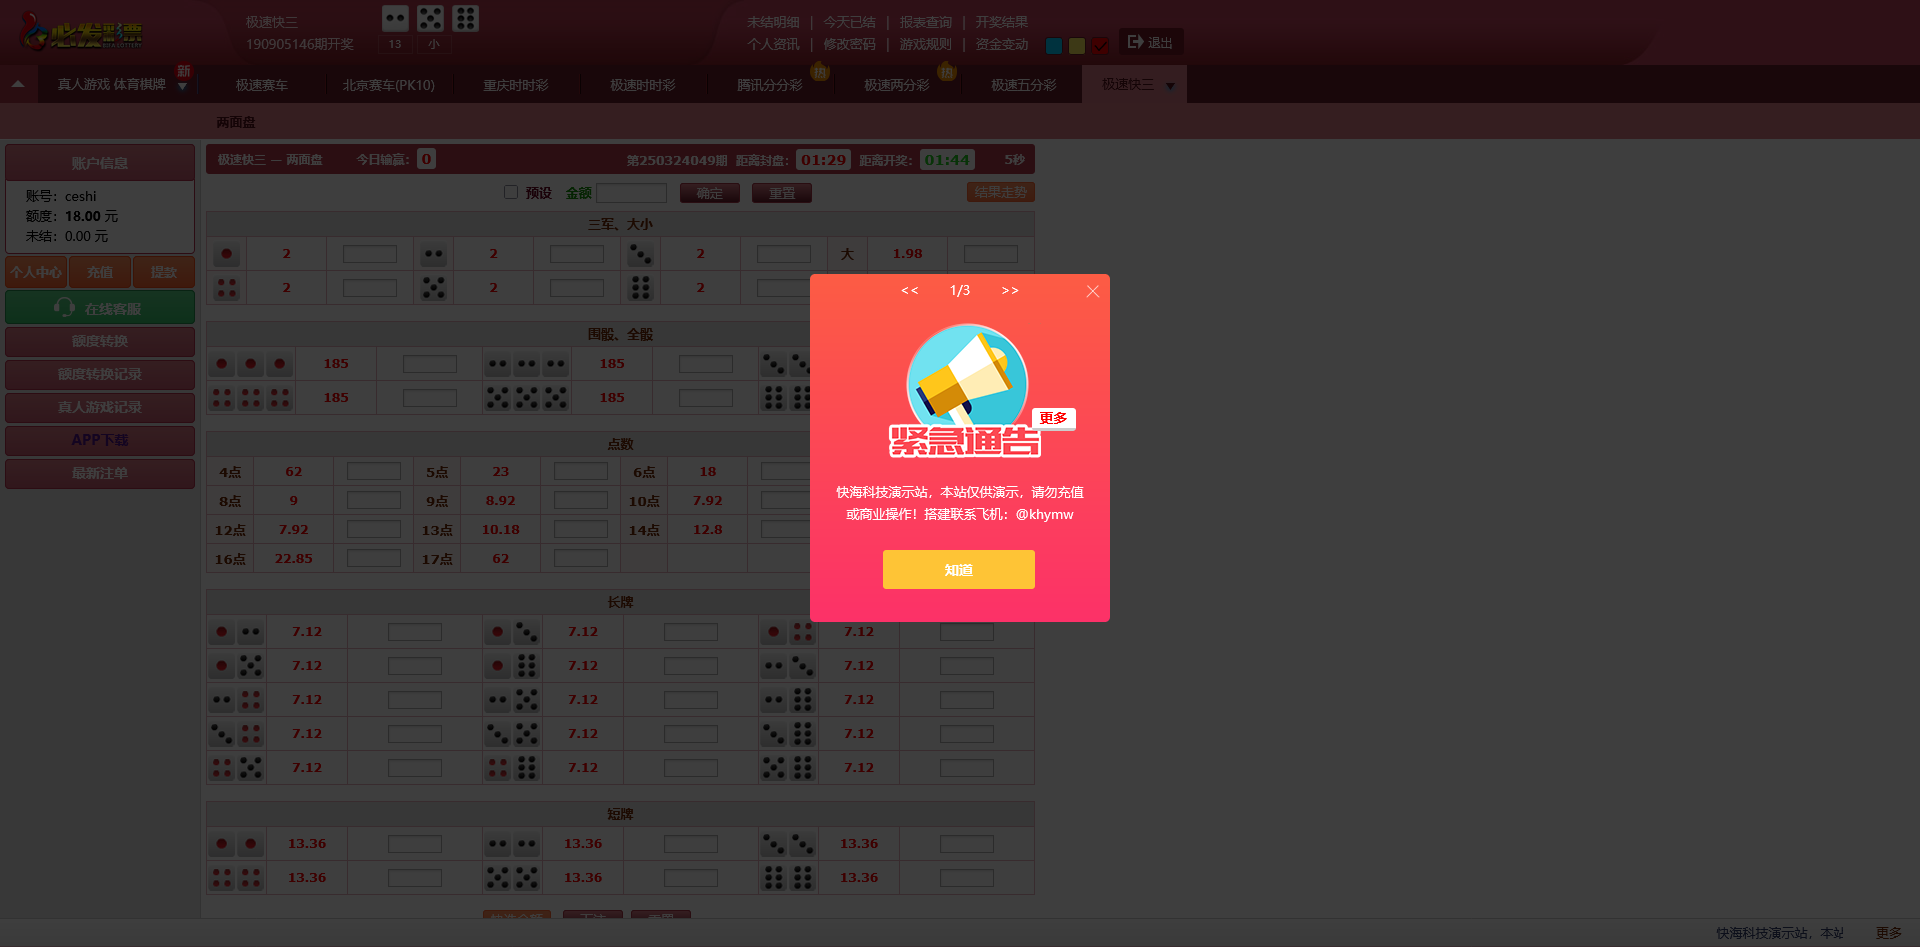This screenshot has width=1920, height=947.
Task: Go to previous notice with << arrow
Action: click(909, 291)
